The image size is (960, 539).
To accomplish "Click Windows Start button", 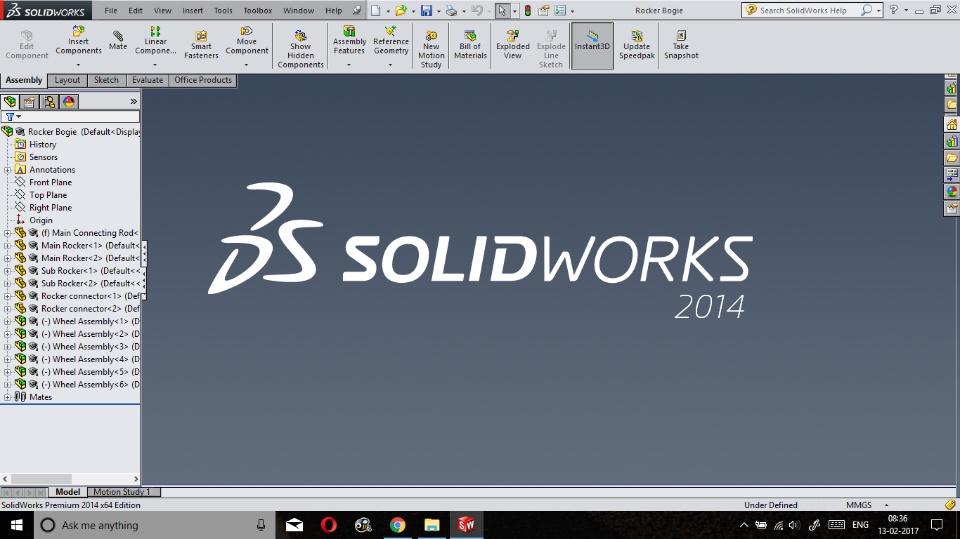I will point(17,525).
